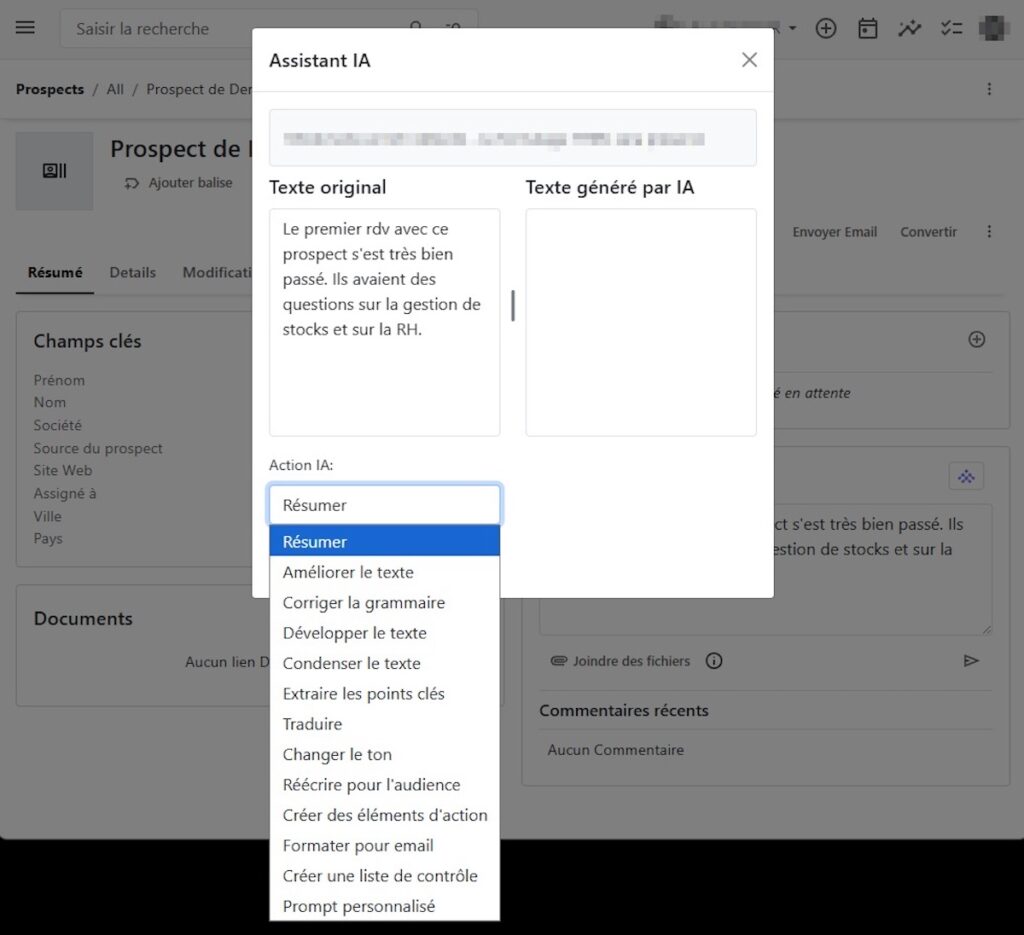Image resolution: width=1024 pixels, height=935 pixels.
Task: Pick 'Prompt personnalisé' option
Action: pos(359,906)
